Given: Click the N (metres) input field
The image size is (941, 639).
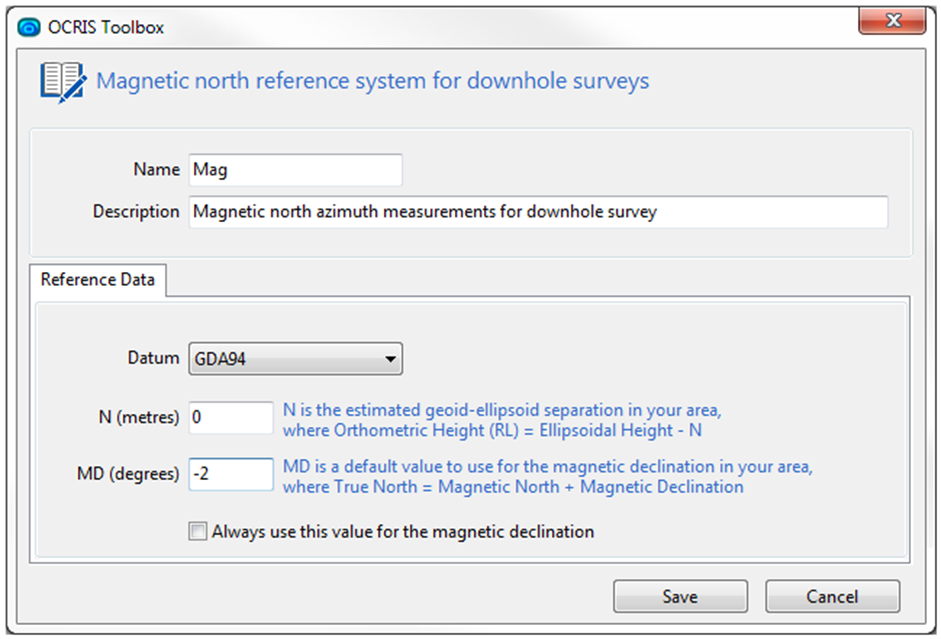Looking at the screenshot, I should coord(231,417).
